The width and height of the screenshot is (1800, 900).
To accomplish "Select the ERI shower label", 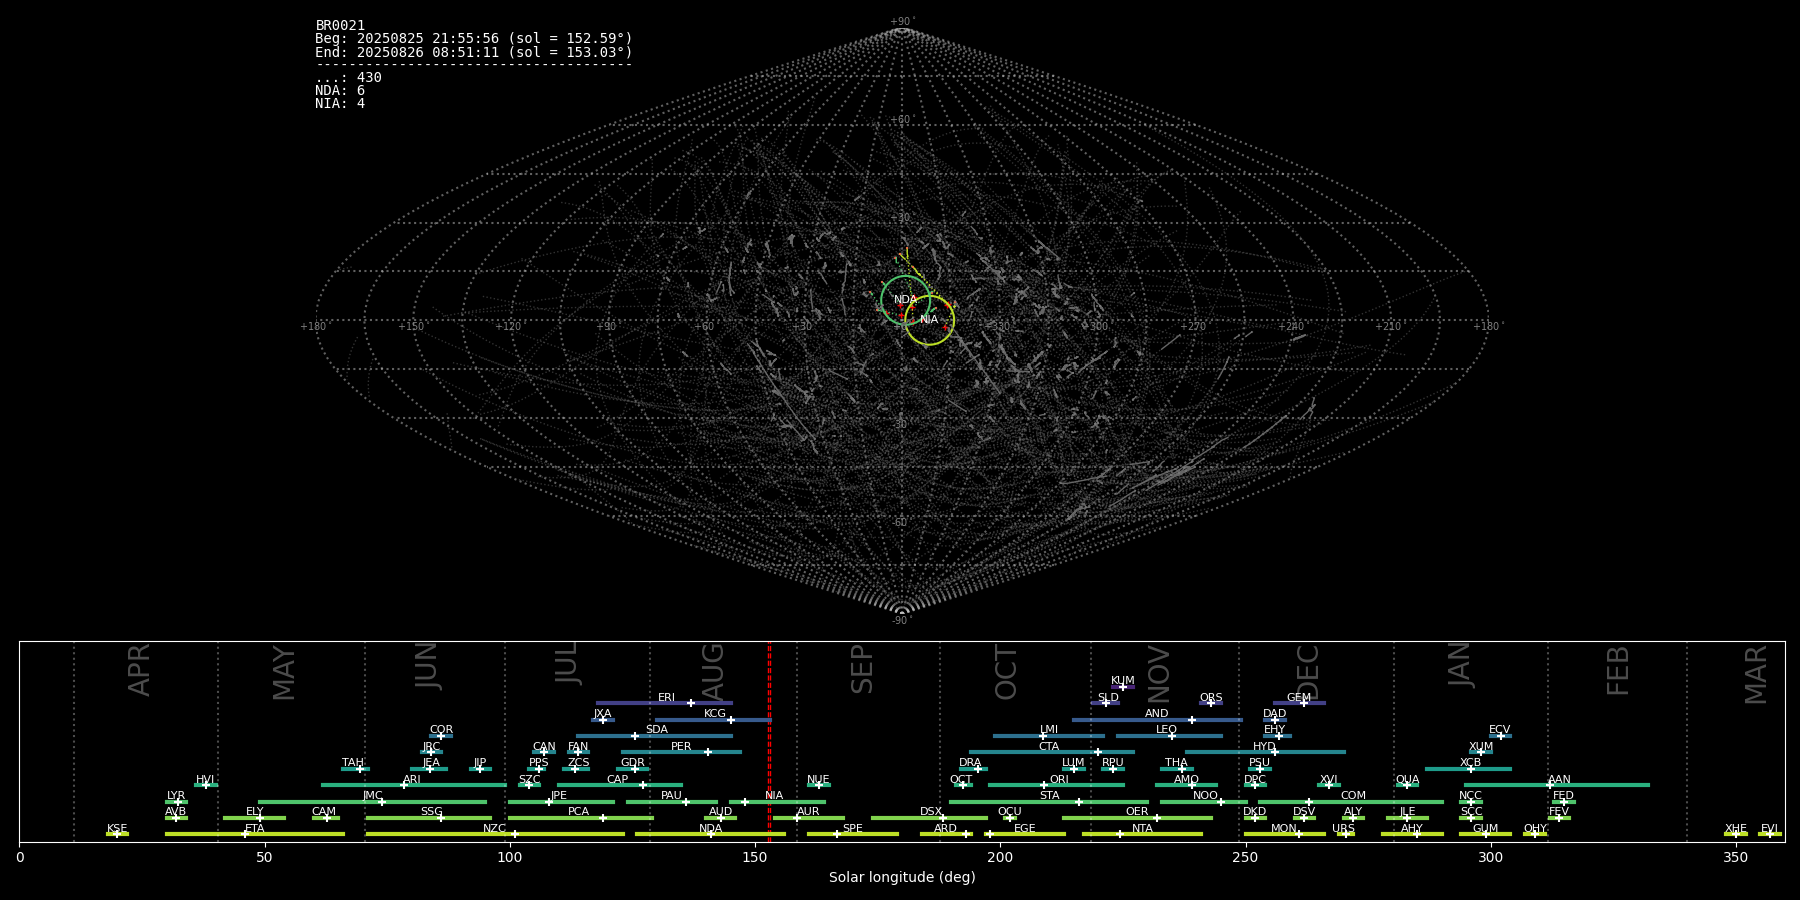I will [666, 698].
